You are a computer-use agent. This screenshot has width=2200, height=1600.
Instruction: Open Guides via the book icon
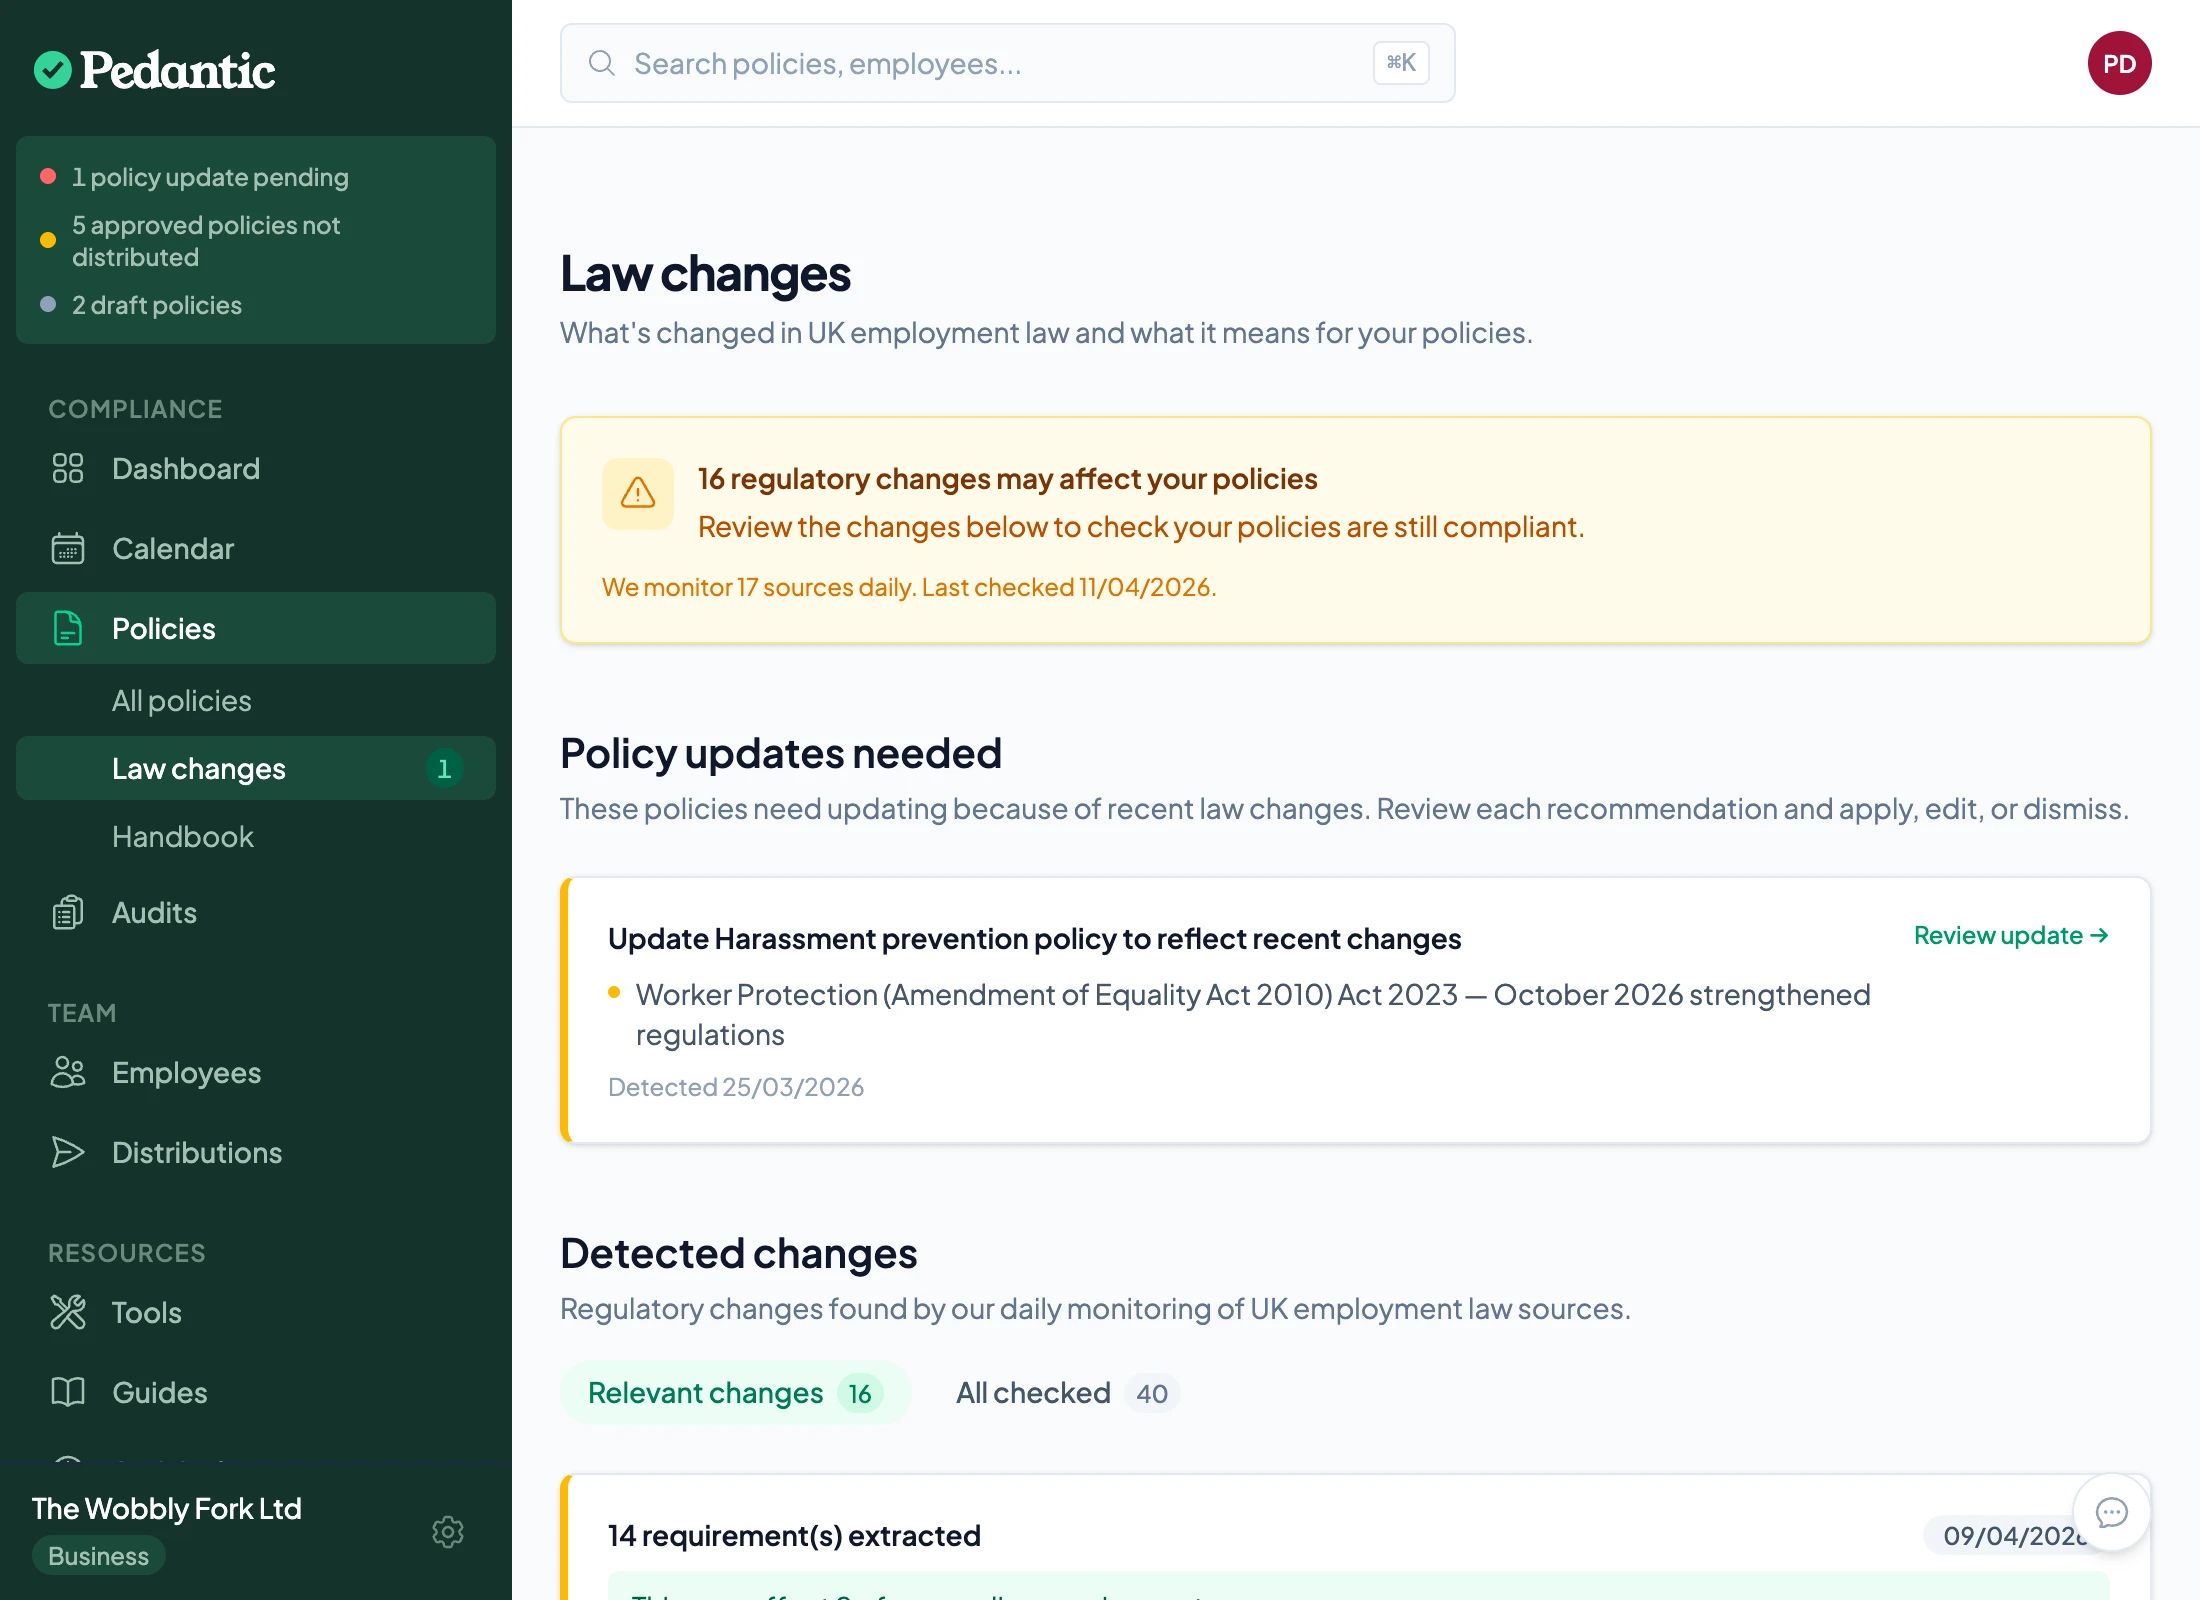tap(67, 1392)
